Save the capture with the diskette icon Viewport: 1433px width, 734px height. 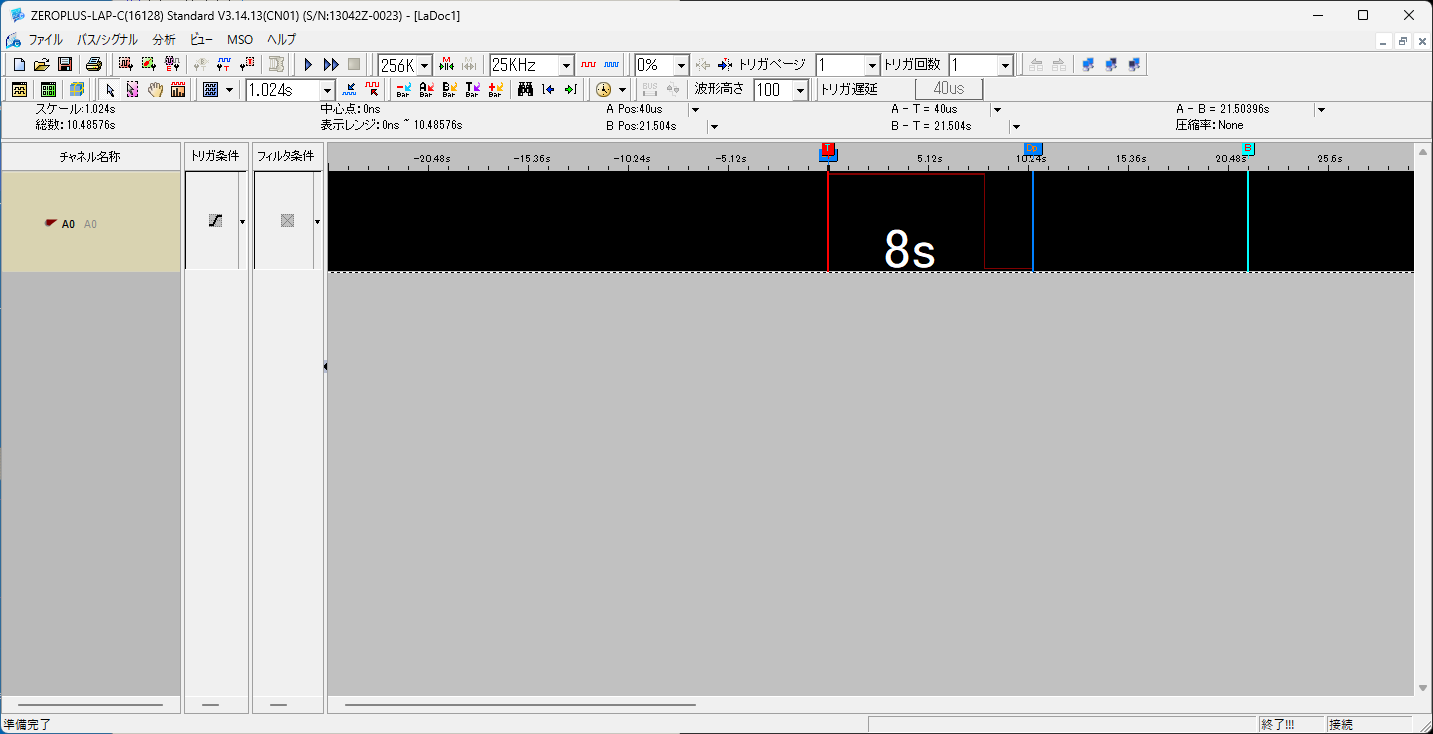tap(64, 64)
